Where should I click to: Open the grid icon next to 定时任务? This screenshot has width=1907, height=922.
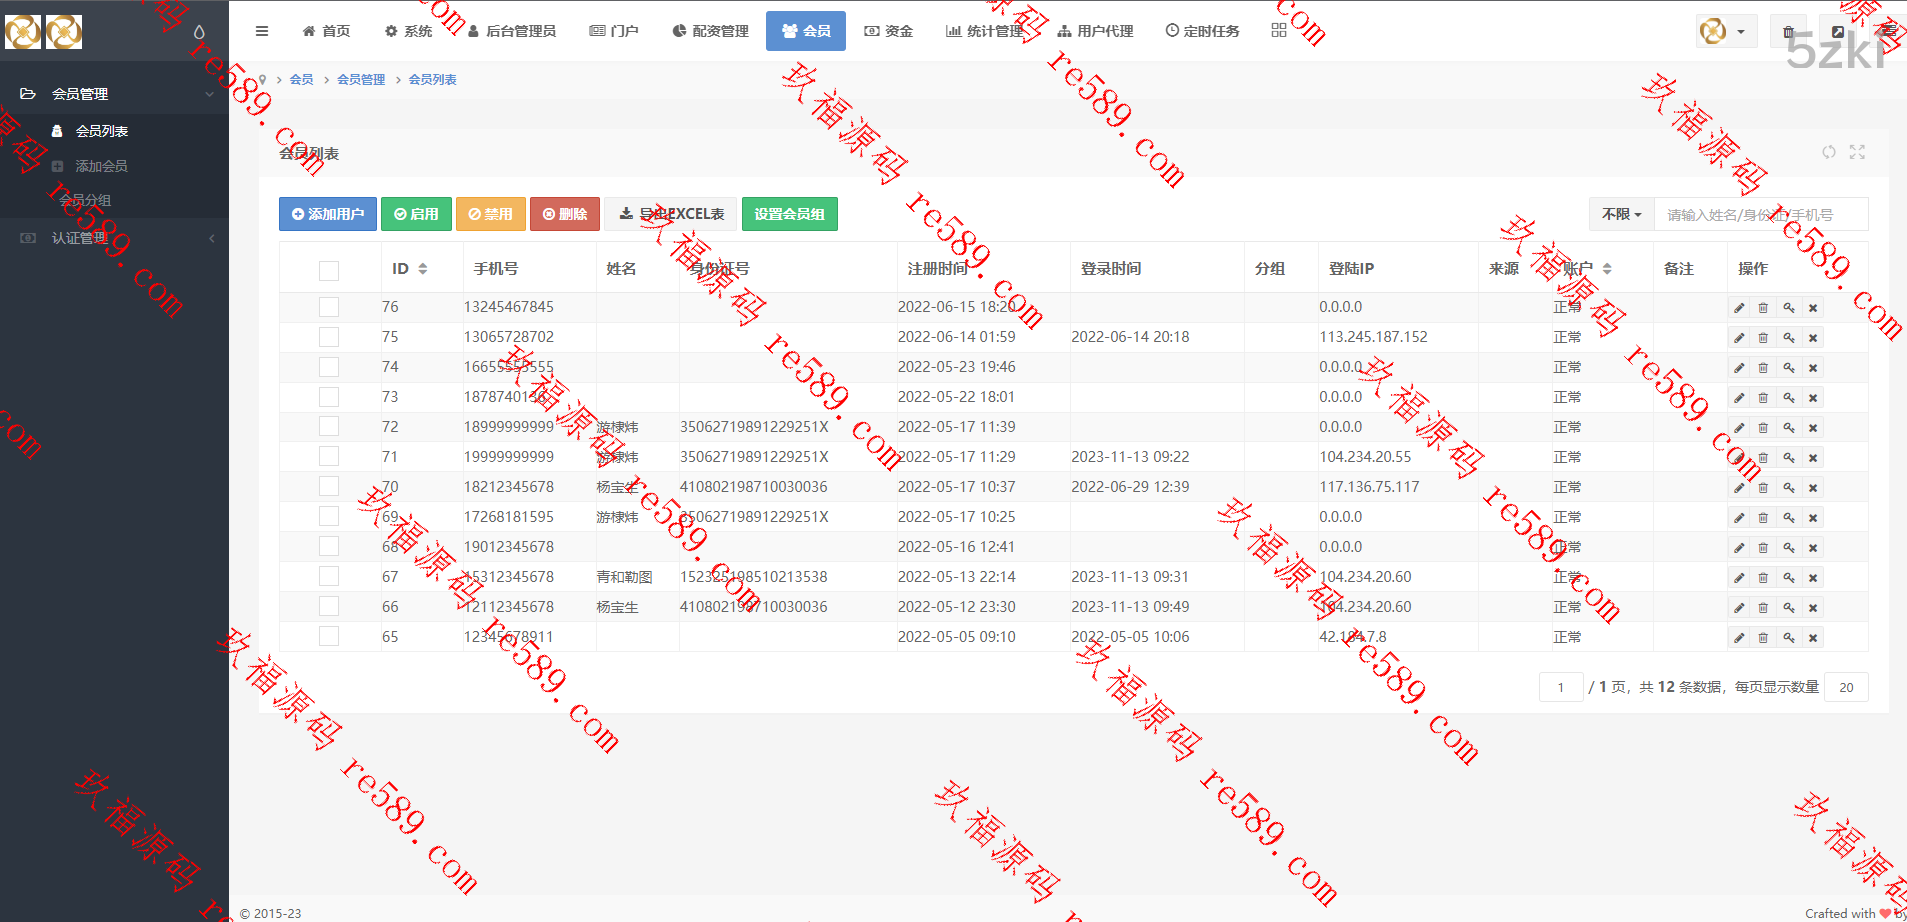[1279, 31]
